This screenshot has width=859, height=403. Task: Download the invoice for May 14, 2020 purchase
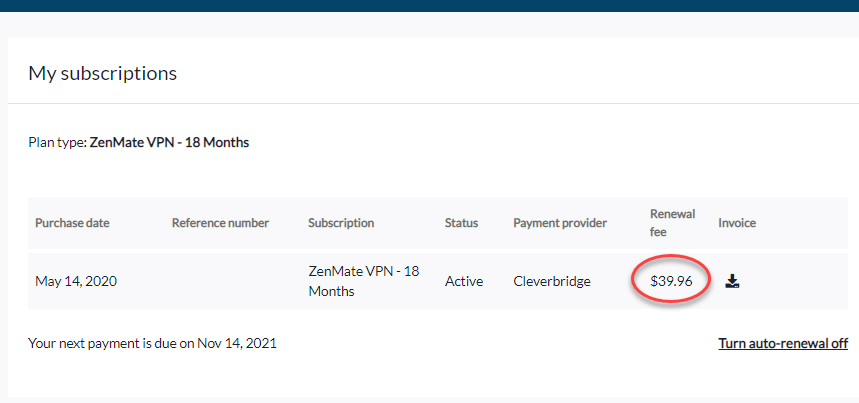pyautogui.click(x=732, y=281)
